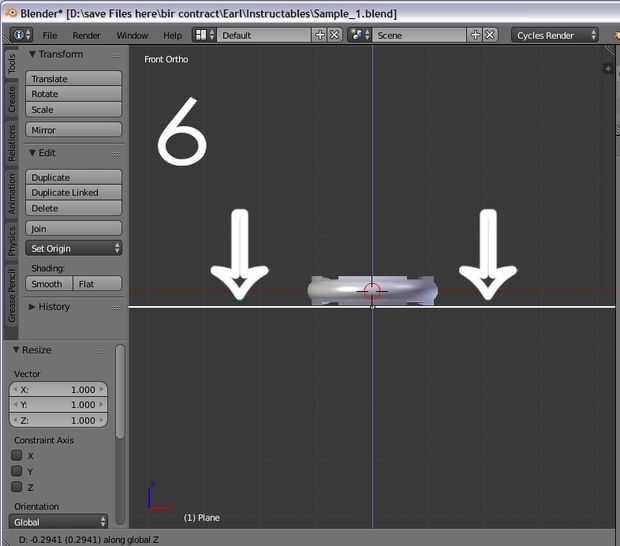Viewport: 620px width, 546px height.
Task: Expand the History panel
Action: pos(32,306)
